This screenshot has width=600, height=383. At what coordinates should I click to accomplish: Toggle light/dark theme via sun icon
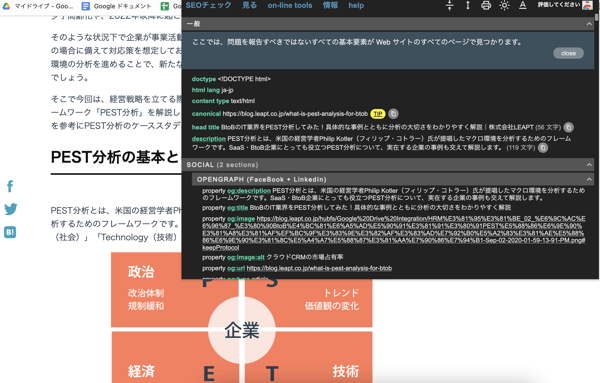pyautogui.click(x=504, y=5)
